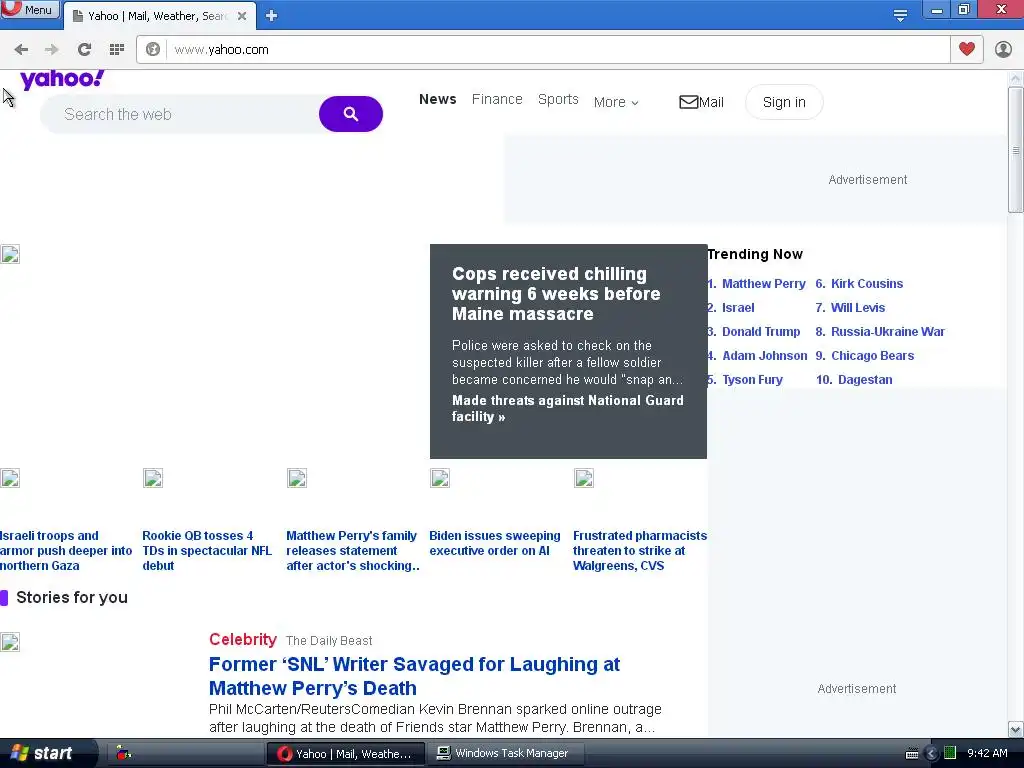Click the Sign in button
Screen dimensions: 1024x768
pos(784,103)
